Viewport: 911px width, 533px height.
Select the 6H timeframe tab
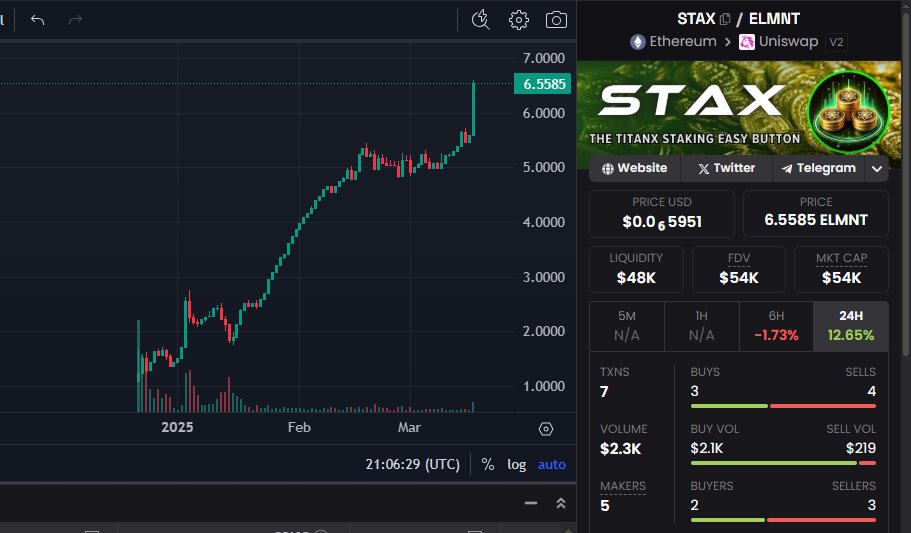click(776, 326)
